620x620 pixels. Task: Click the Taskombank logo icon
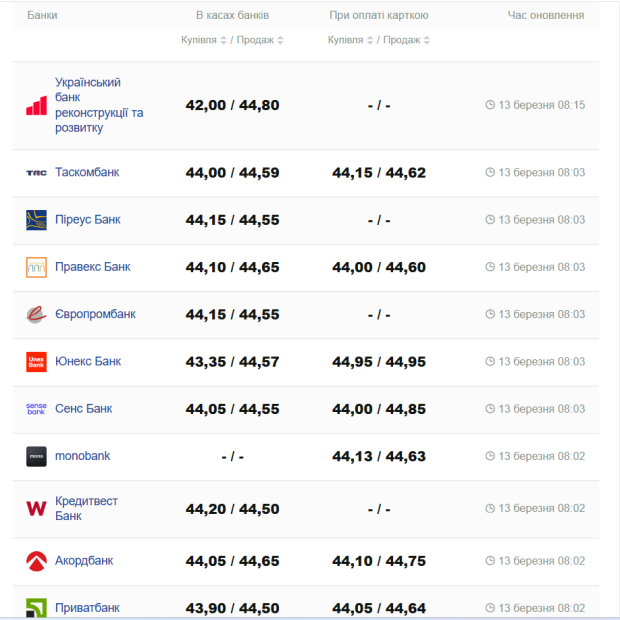pos(36,173)
